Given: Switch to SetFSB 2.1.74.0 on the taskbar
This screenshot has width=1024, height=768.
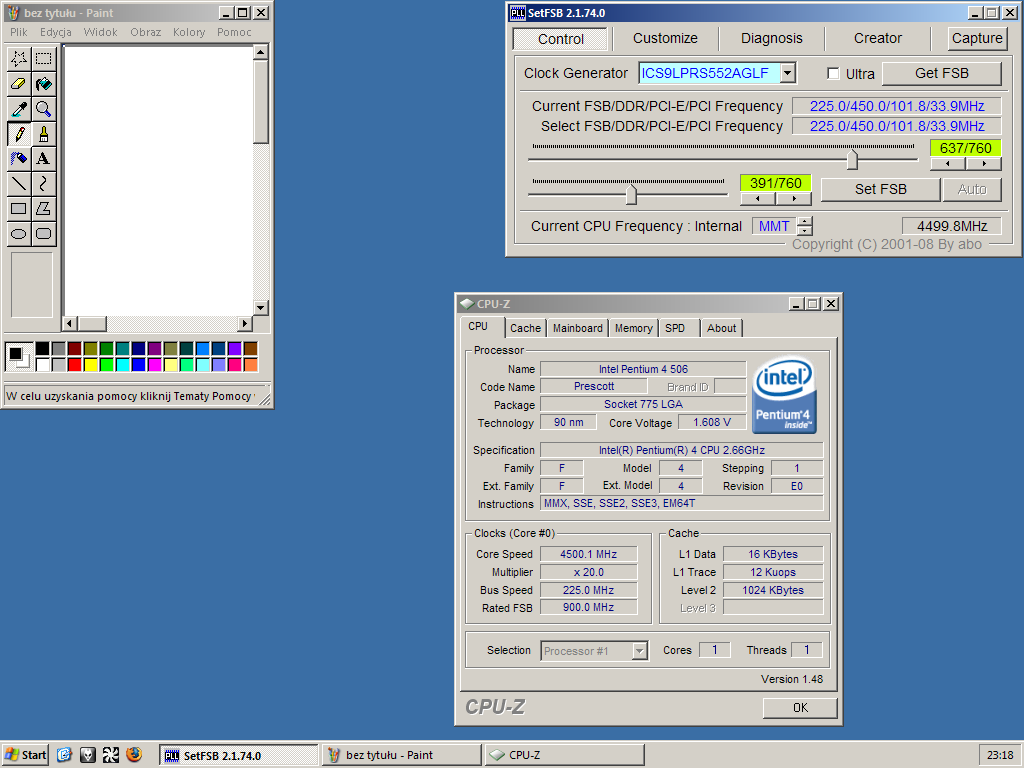Looking at the screenshot, I should pyautogui.click(x=238, y=755).
